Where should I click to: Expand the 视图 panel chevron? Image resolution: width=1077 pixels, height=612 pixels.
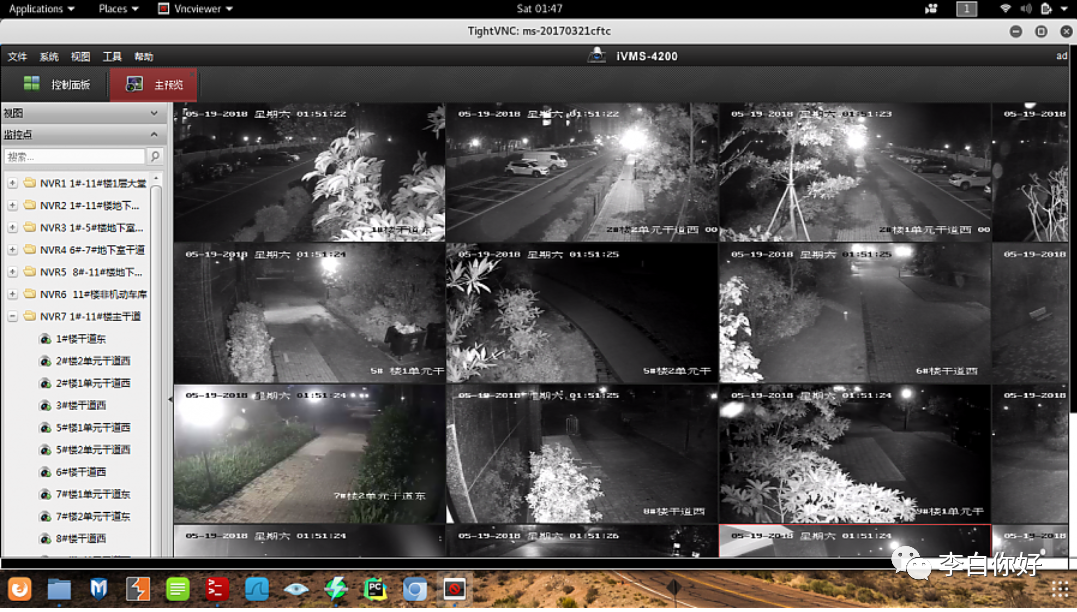(154, 113)
